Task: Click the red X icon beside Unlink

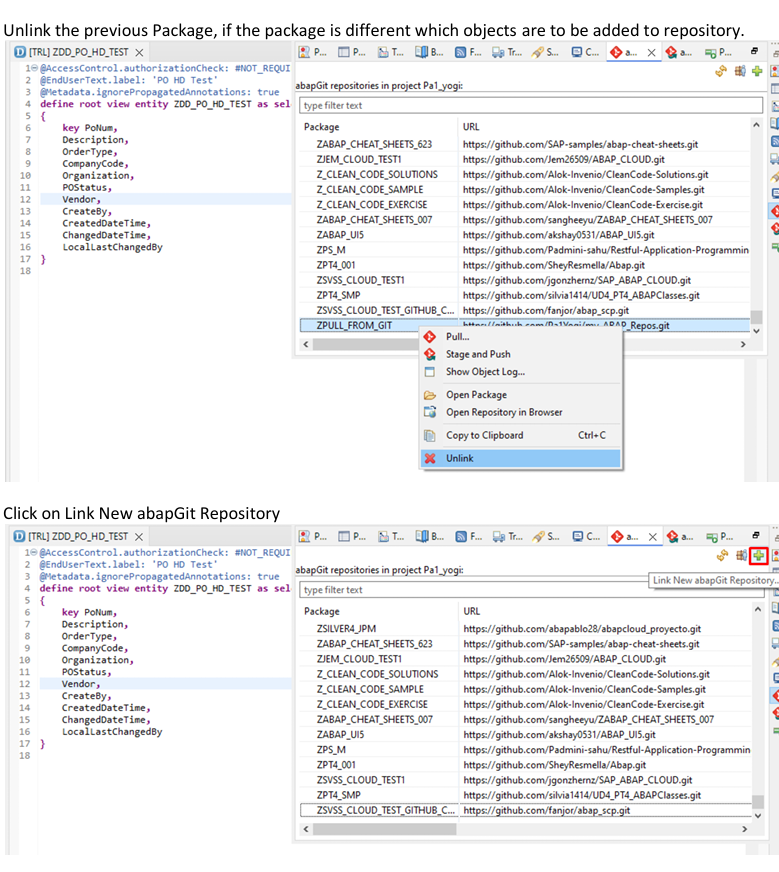Action: click(430, 458)
